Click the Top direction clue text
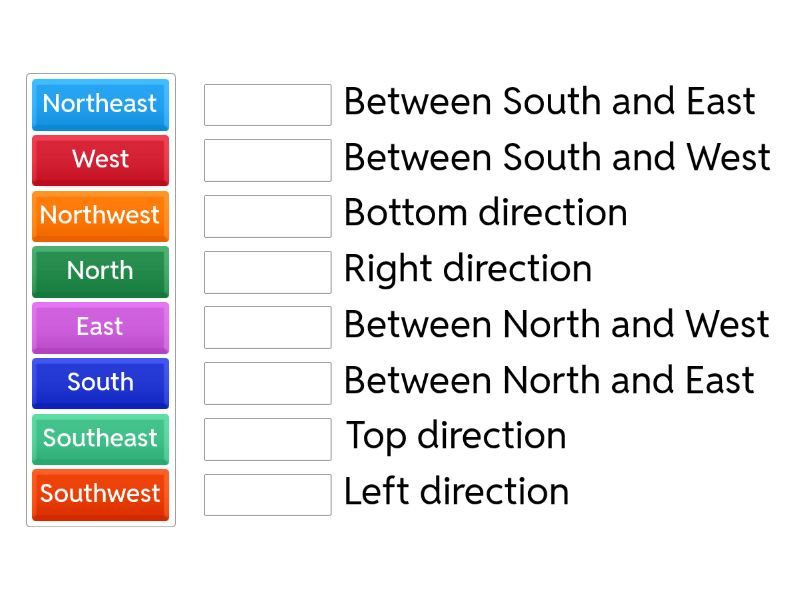Screen dimensions: 800x600 tap(456, 436)
